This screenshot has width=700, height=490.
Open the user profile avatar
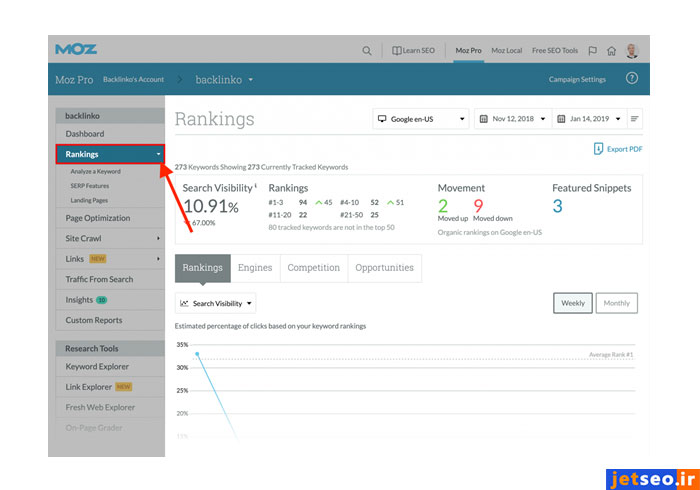[x=633, y=50]
